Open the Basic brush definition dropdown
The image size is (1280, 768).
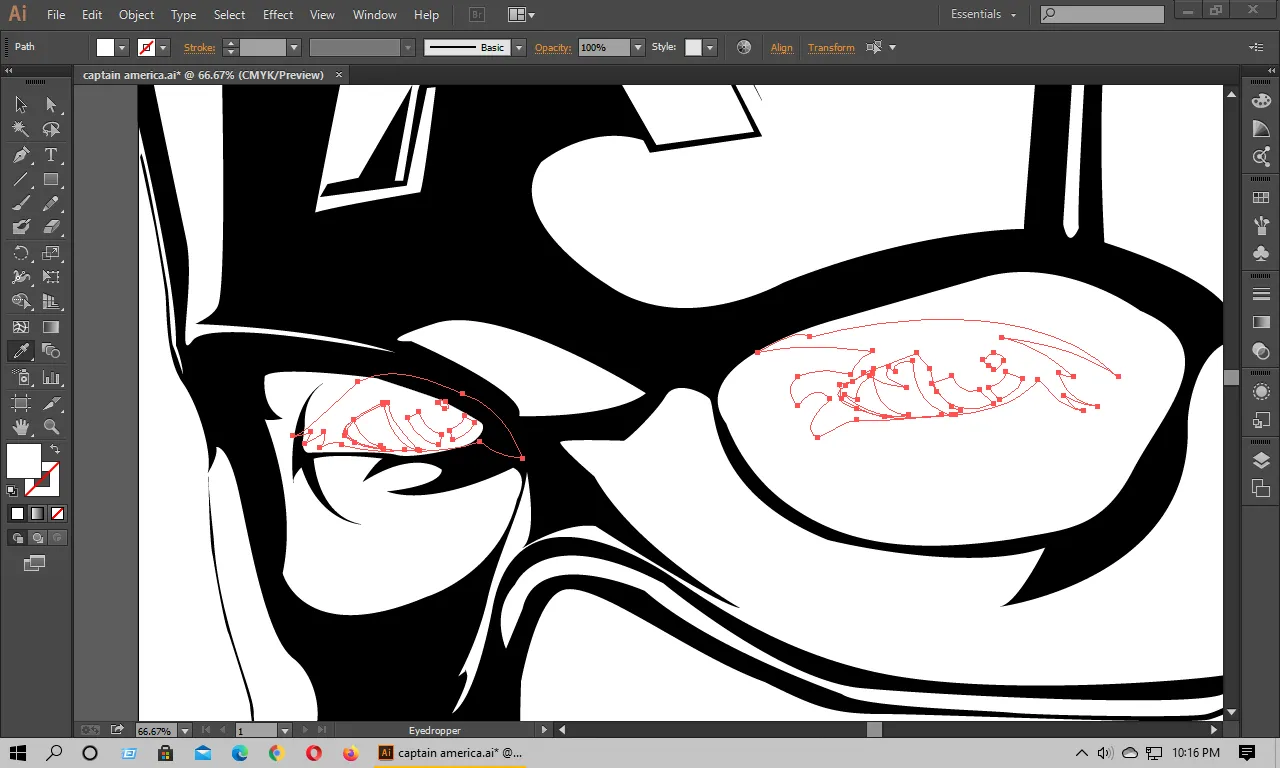click(518, 47)
